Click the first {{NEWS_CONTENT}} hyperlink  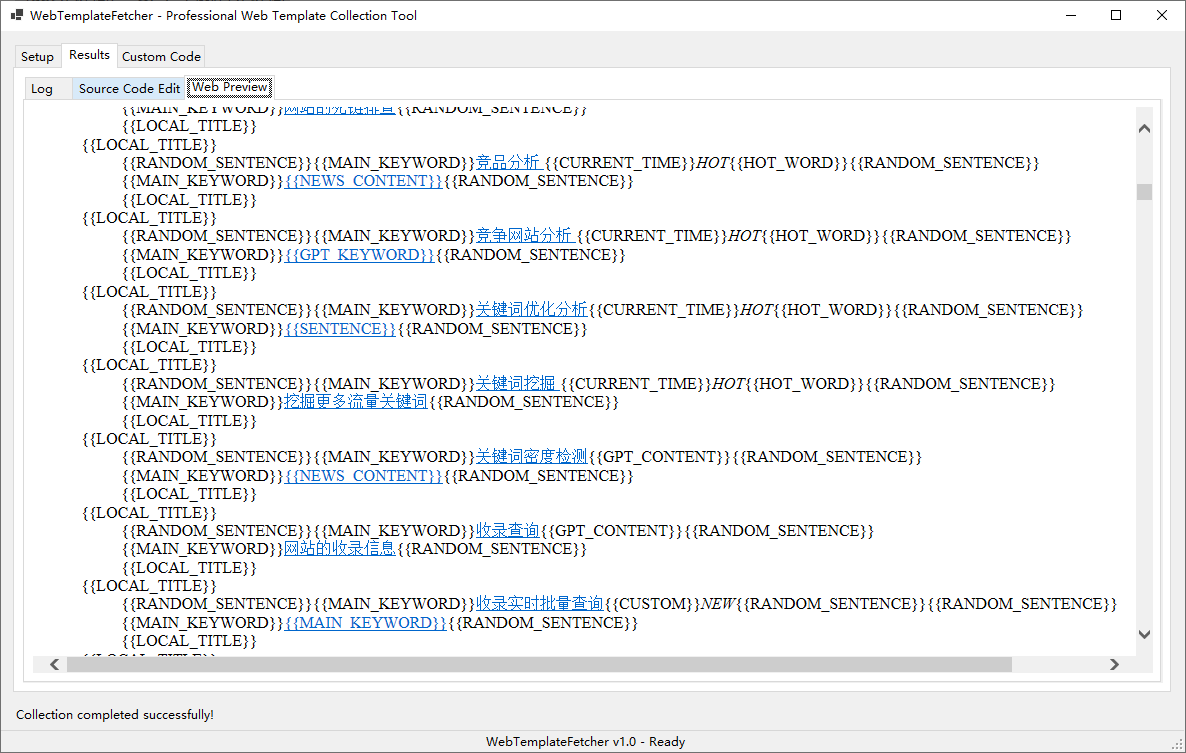point(363,181)
